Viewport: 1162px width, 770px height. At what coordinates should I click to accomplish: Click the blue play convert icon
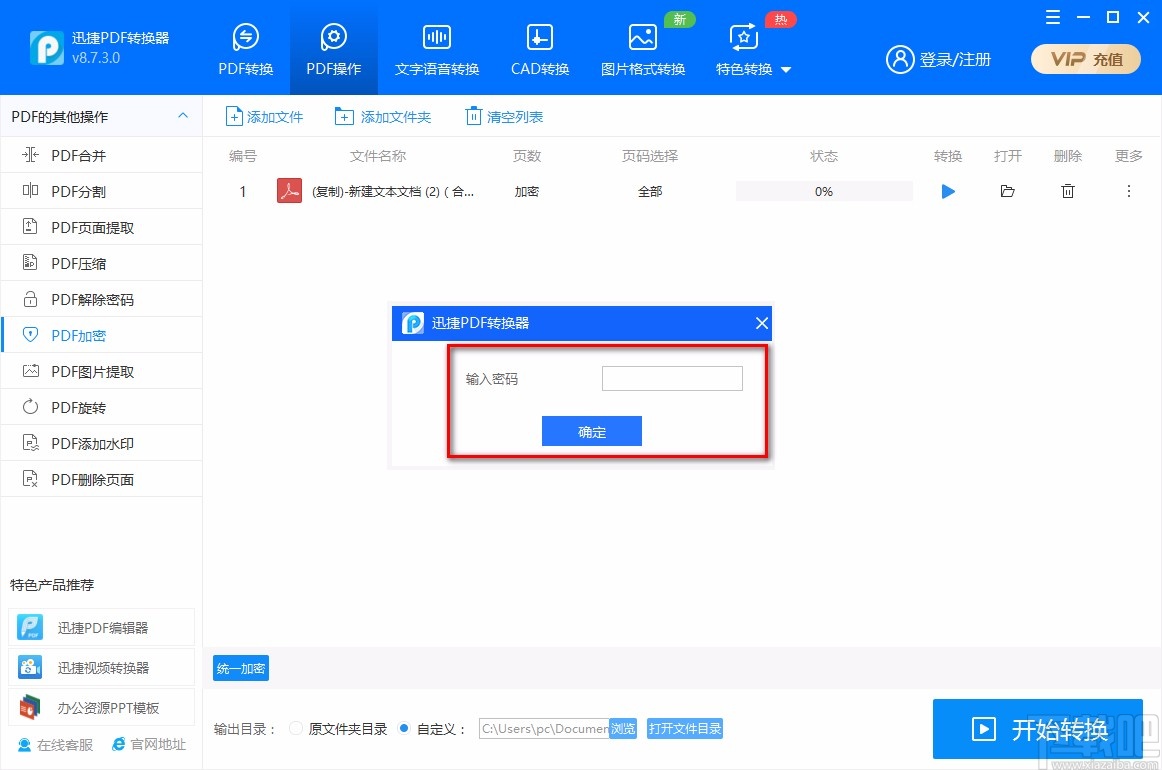coord(948,191)
